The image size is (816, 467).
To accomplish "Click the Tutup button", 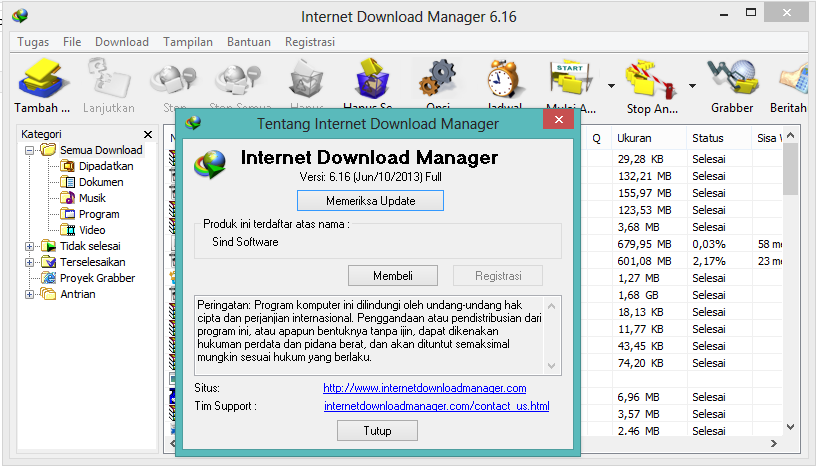I will tap(377, 431).
